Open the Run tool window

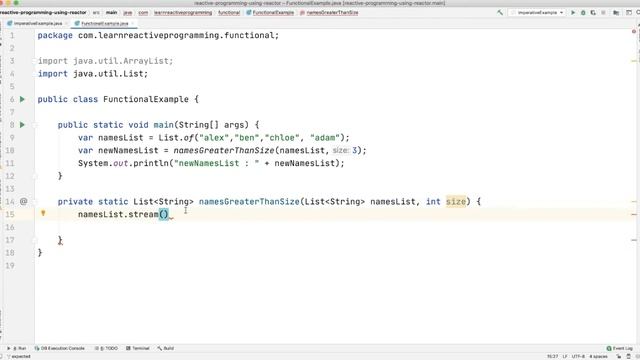17,348
